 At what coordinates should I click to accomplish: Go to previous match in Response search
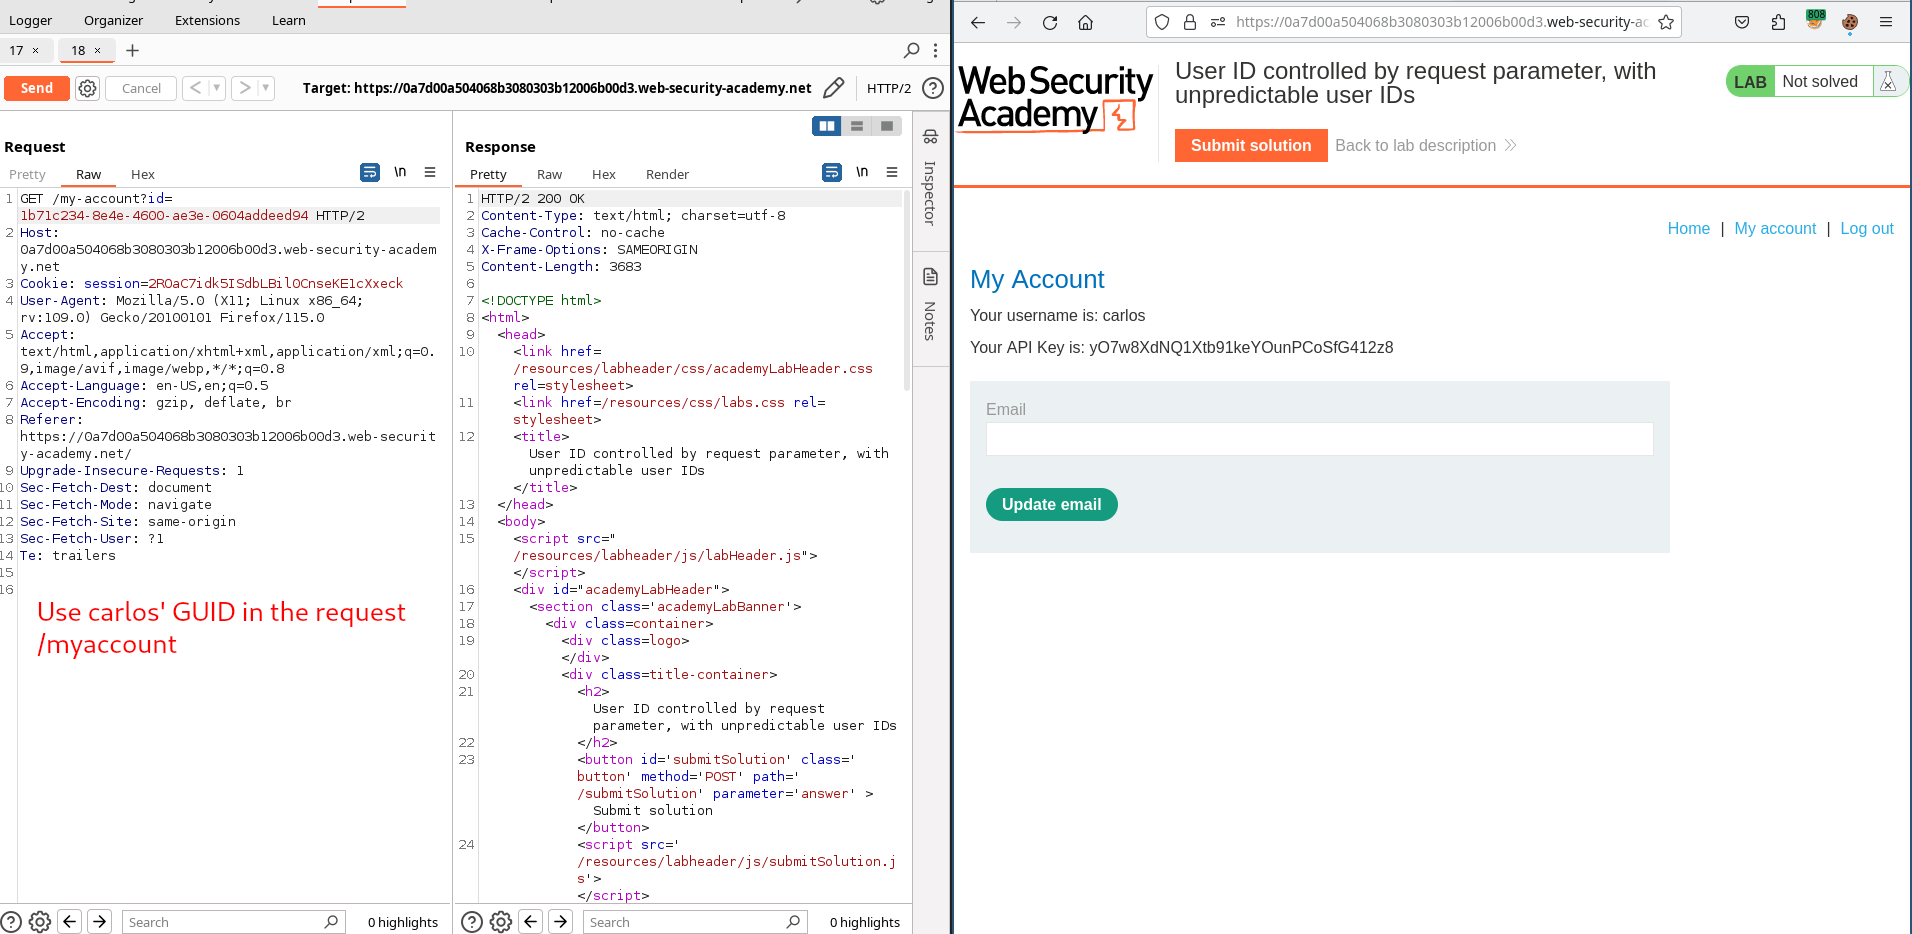coord(531,922)
